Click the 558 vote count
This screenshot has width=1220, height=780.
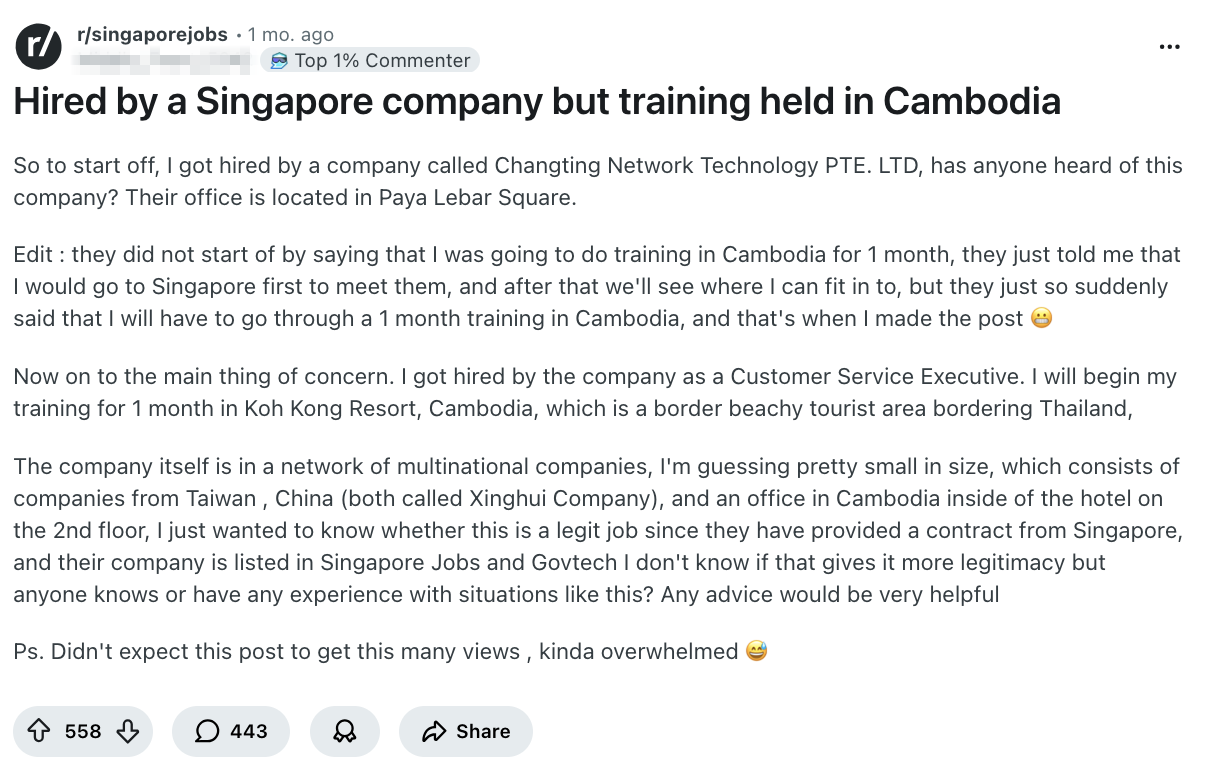pos(83,731)
